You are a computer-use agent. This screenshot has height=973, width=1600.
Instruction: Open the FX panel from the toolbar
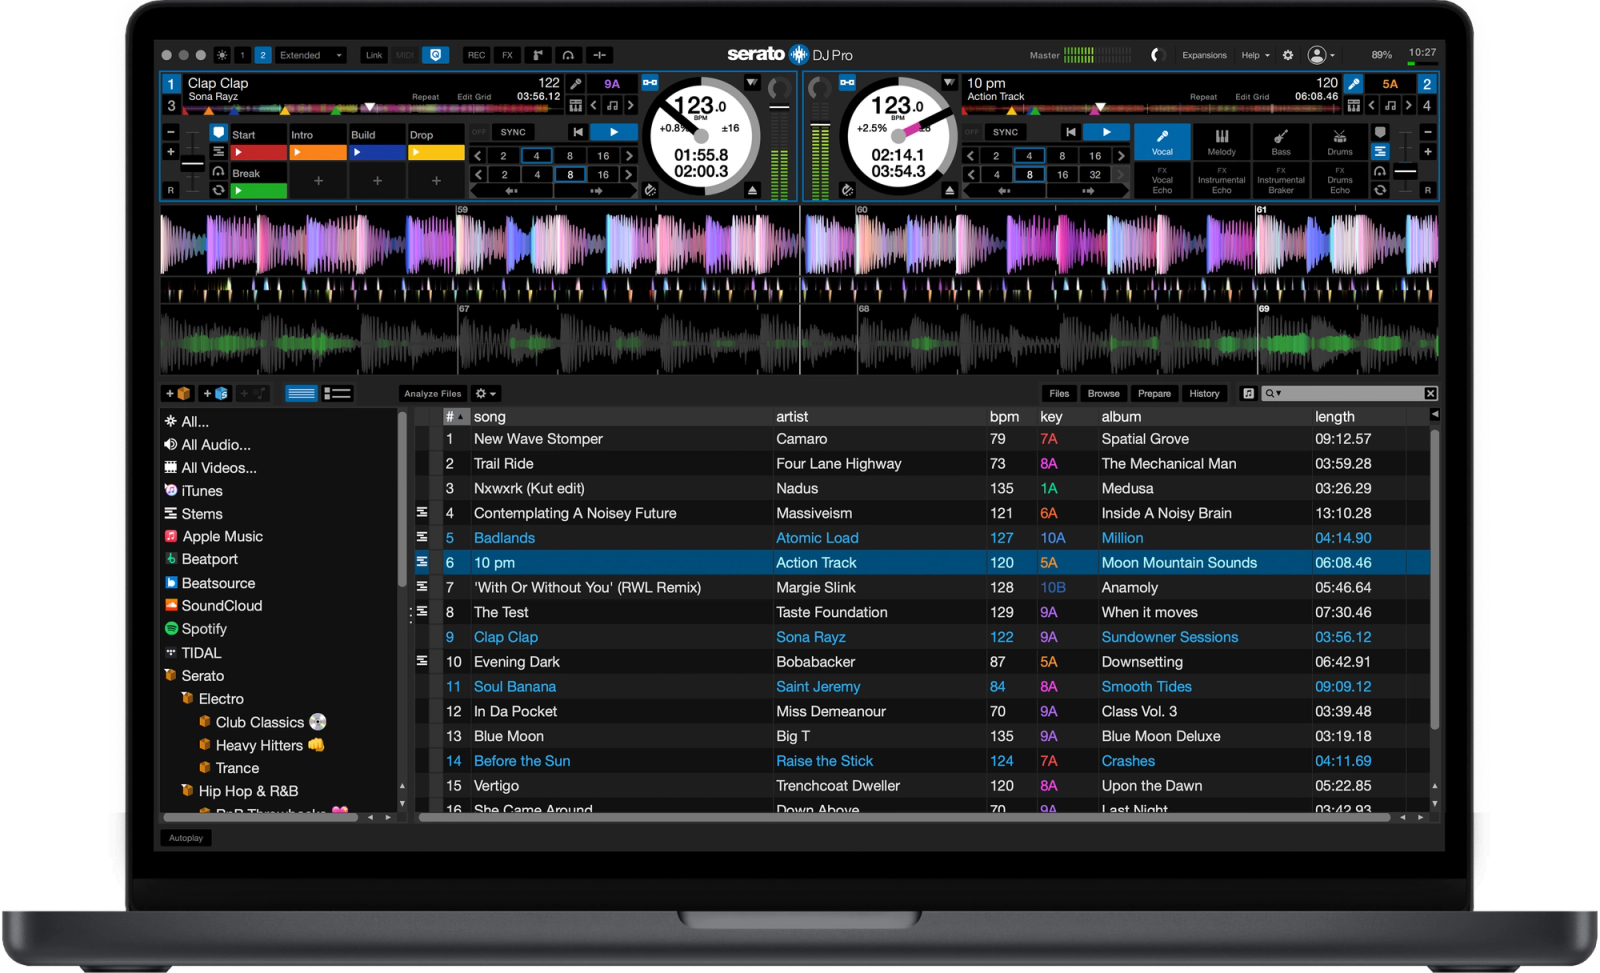point(507,55)
